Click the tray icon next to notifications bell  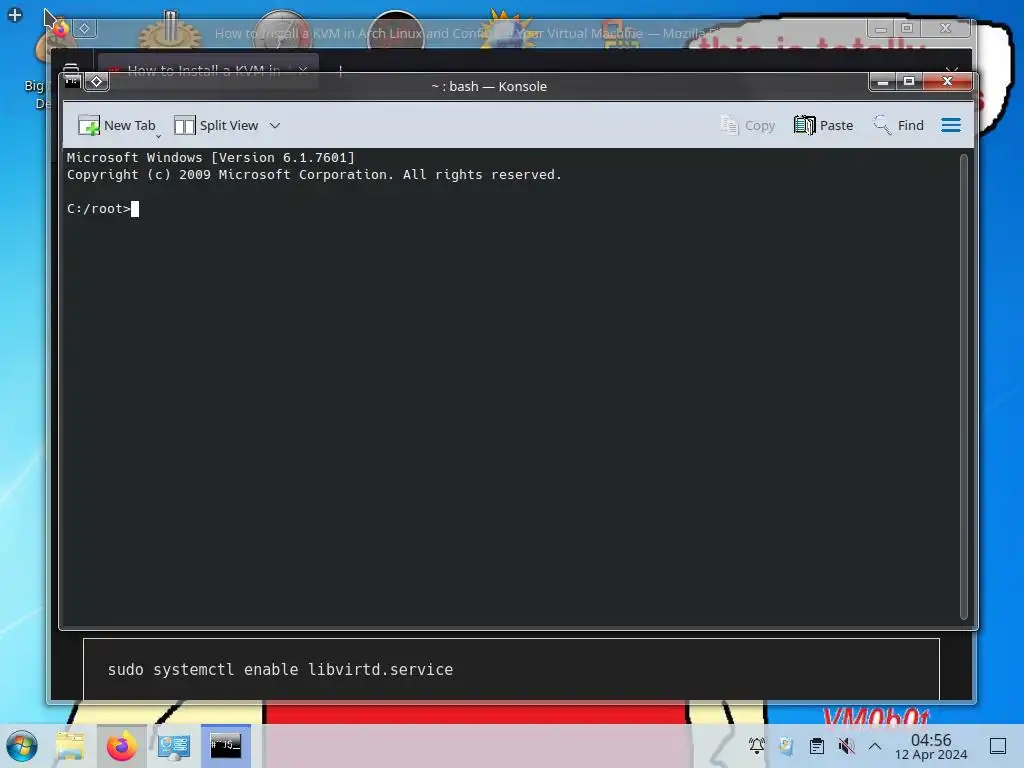[x=786, y=746]
